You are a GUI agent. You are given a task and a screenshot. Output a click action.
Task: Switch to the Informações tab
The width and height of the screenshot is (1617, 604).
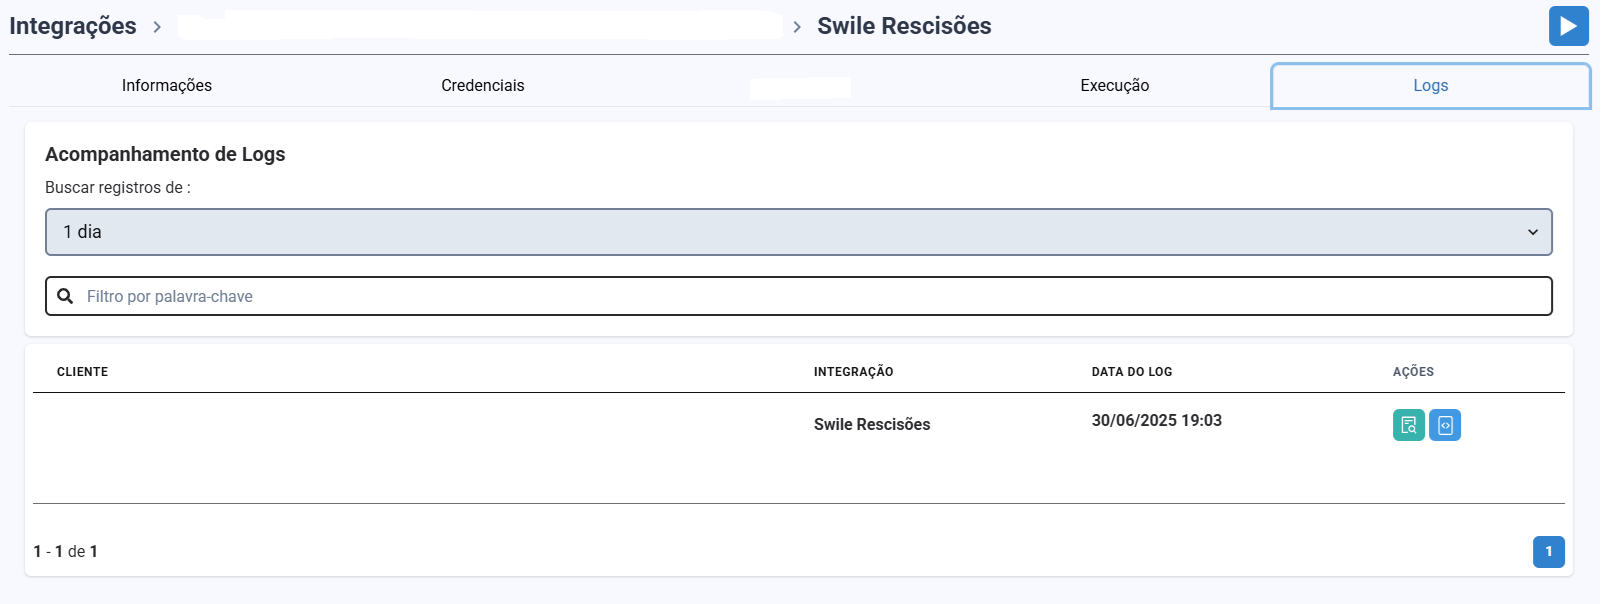click(167, 86)
